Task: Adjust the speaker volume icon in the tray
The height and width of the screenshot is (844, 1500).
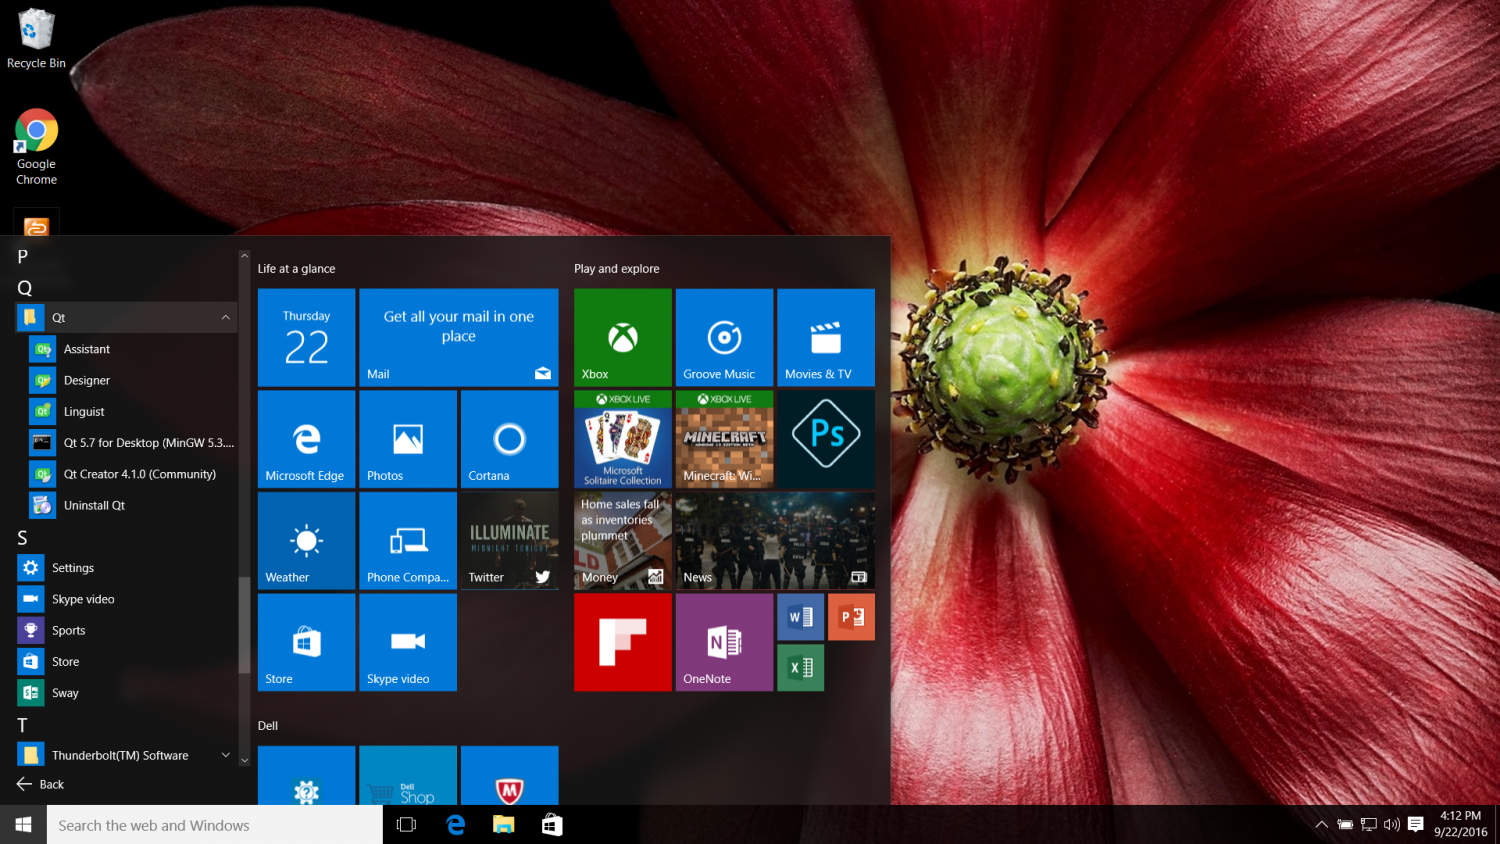Action: [x=1391, y=824]
